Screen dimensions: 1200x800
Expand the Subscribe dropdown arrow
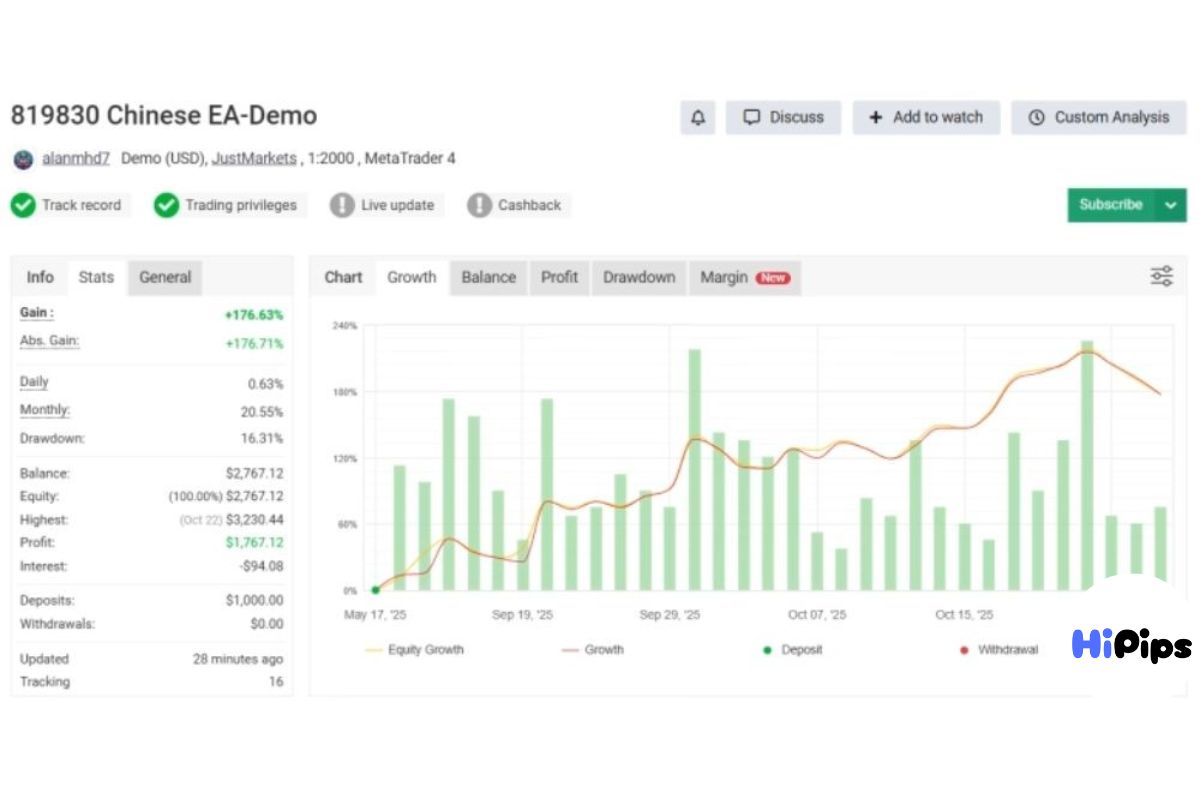coord(1171,205)
